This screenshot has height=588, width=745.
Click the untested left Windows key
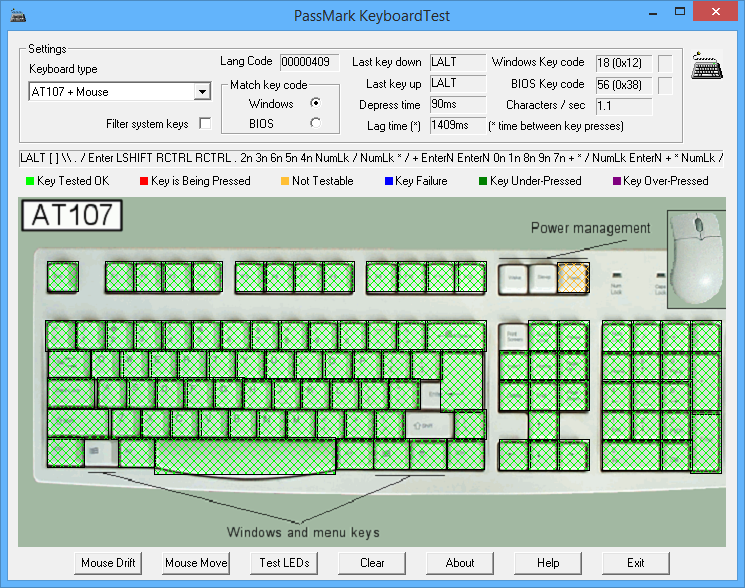click(x=101, y=453)
